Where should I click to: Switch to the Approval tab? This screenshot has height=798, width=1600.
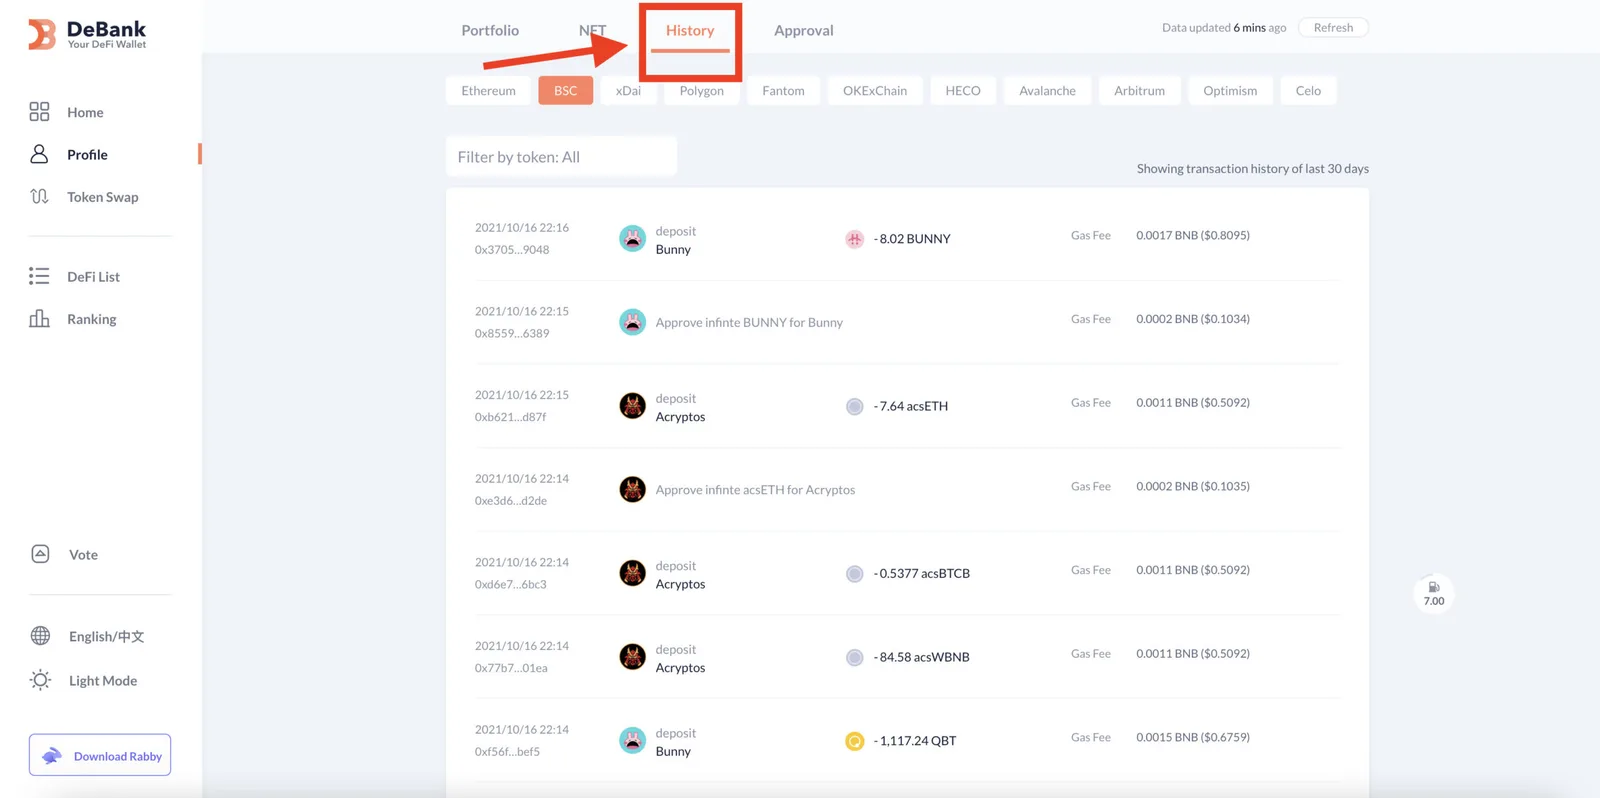pyautogui.click(x=804, y=30)
